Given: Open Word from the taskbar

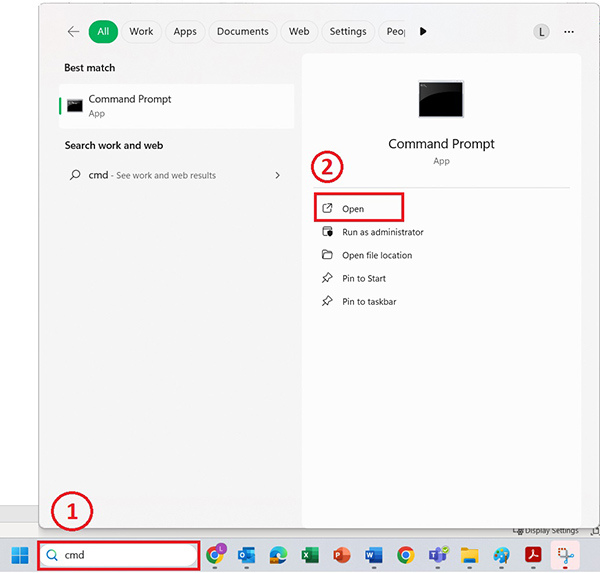Looking at the screenshot, I should click(x=373, y=555).
